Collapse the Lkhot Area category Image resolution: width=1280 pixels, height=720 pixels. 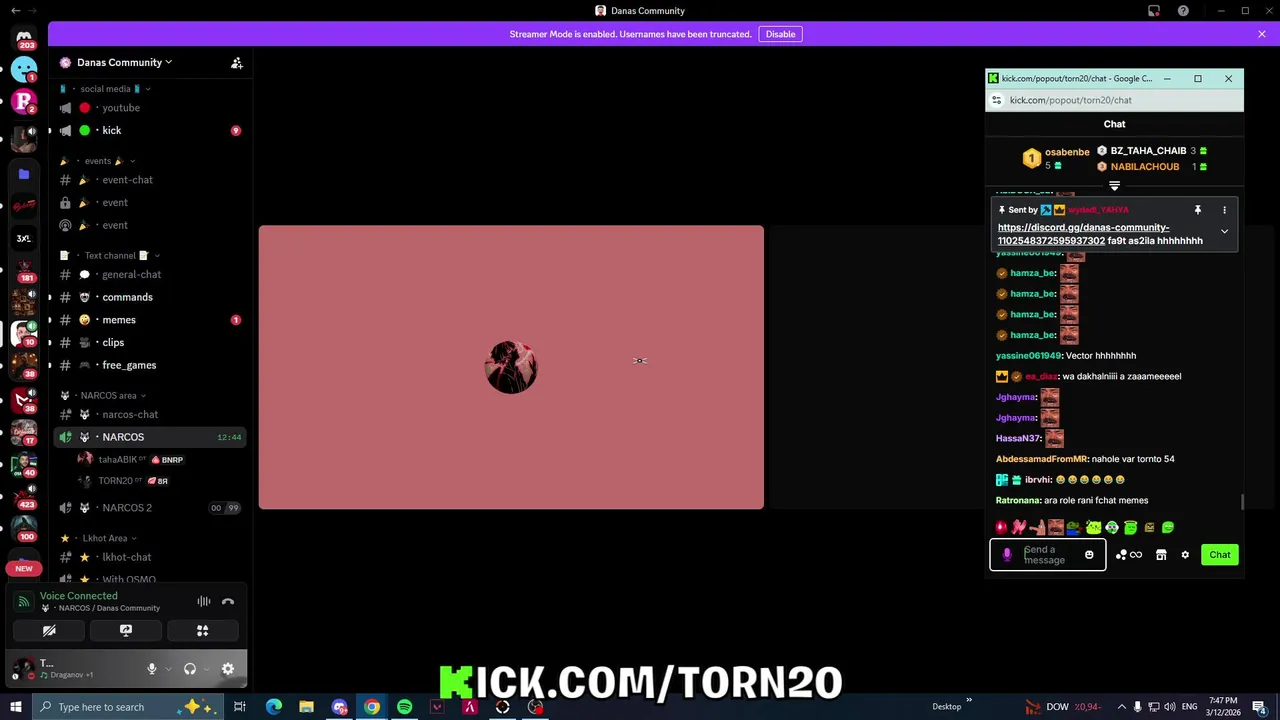[99, 538]
